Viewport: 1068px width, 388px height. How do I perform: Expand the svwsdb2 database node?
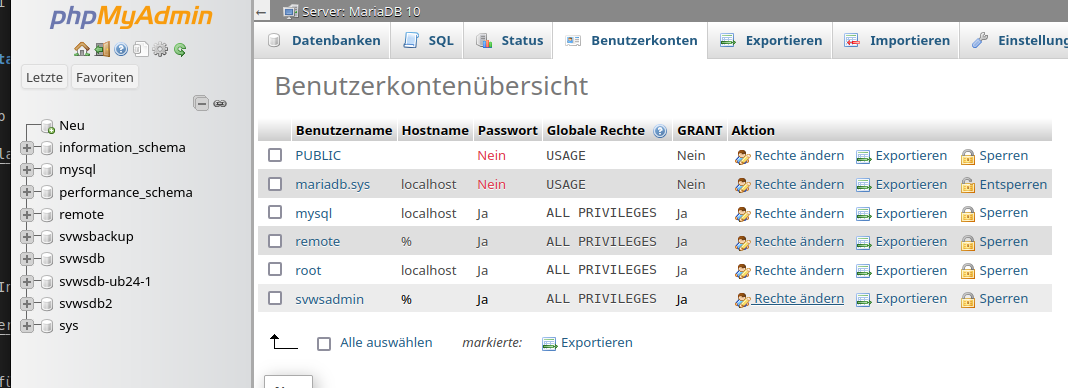27,304
